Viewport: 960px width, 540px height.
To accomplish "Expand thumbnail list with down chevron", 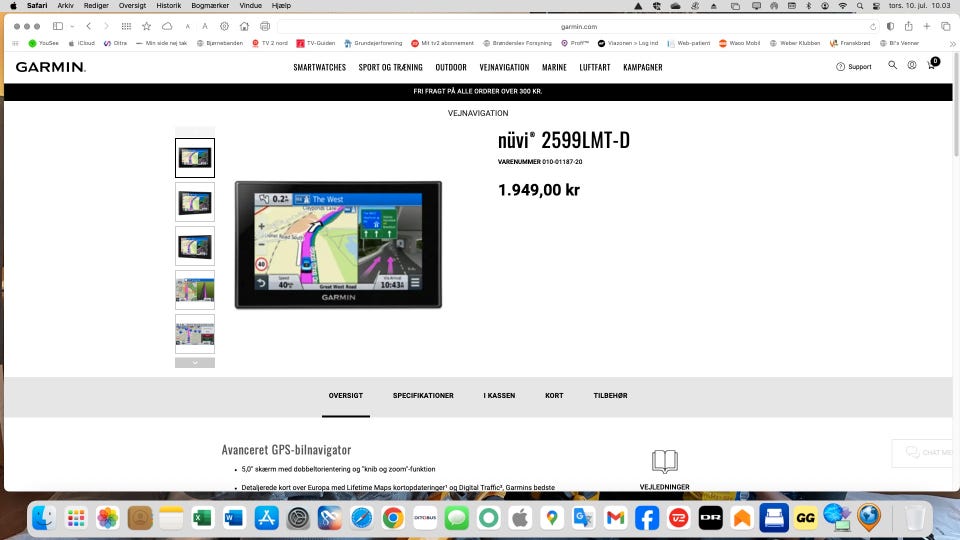I will tap(195, 362).
